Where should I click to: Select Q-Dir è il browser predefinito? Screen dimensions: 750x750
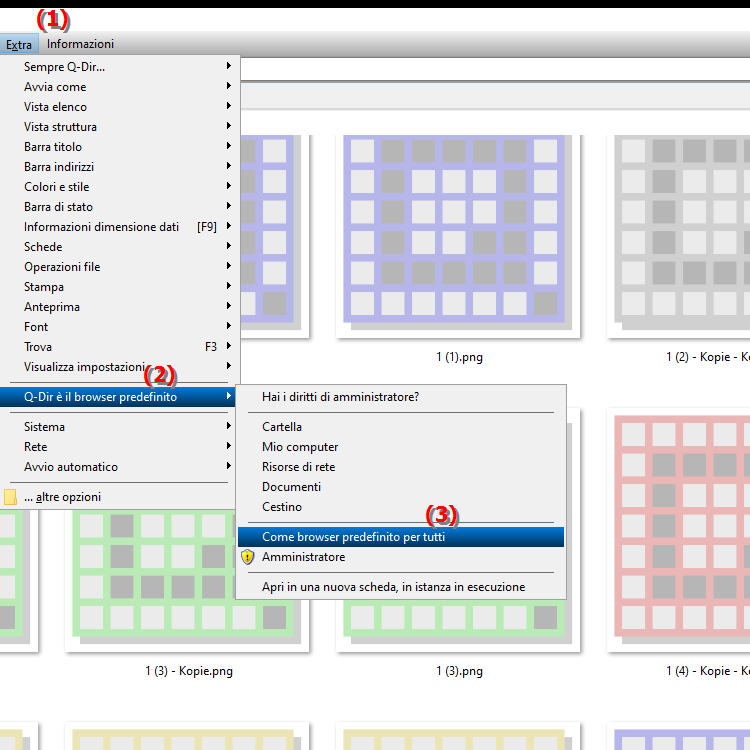coord(118,397)
